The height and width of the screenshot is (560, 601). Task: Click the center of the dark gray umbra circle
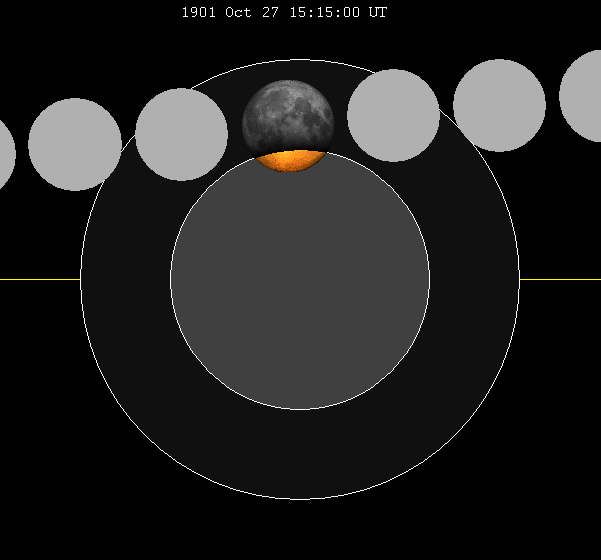[300, 280]
